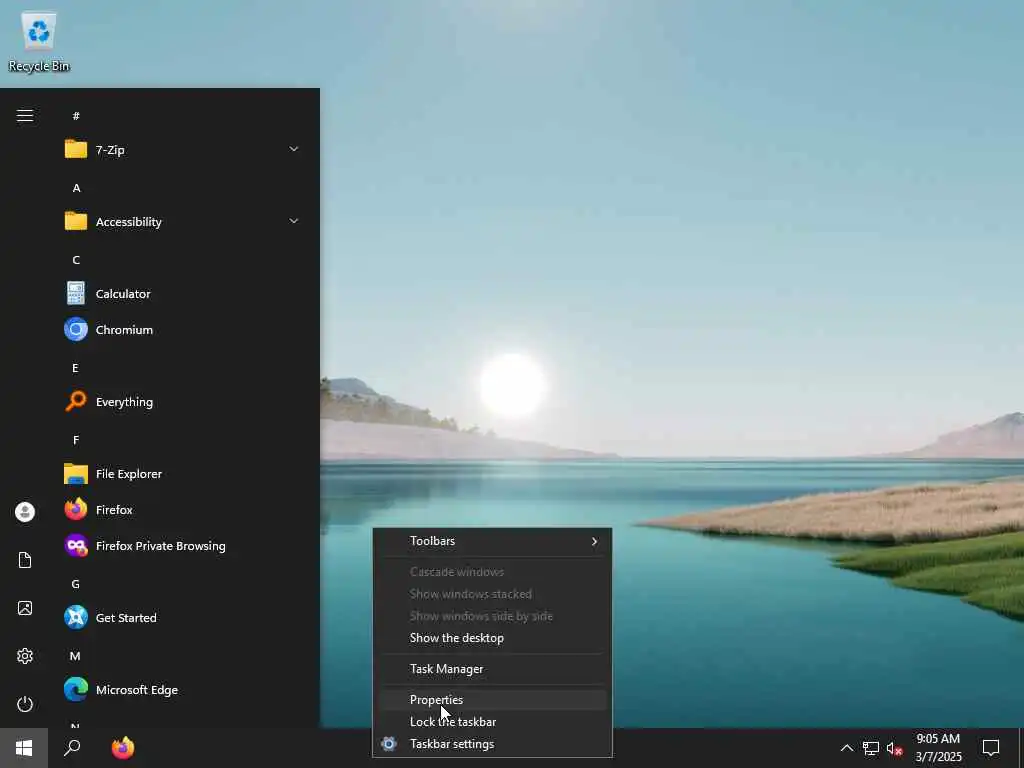1024x768 pixels.
Task: Open Toolbars submenu in context menu
Action: (x=492, y=541)
